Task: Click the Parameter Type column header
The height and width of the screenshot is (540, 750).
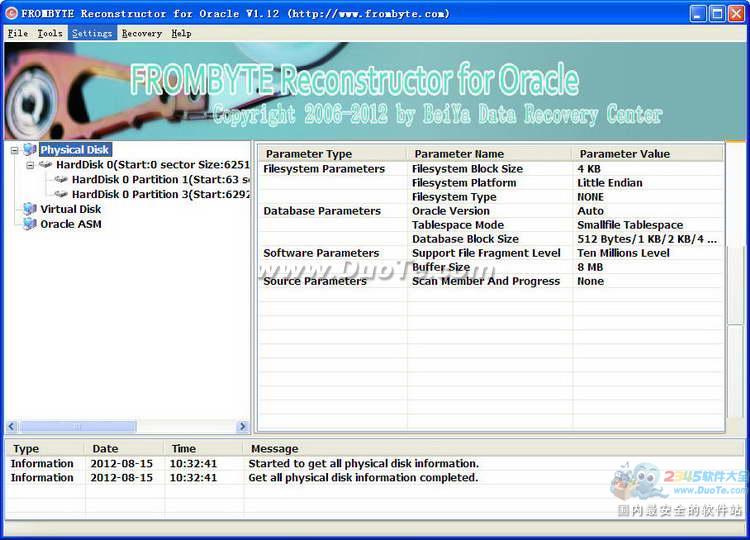Action: click(332, 154)
